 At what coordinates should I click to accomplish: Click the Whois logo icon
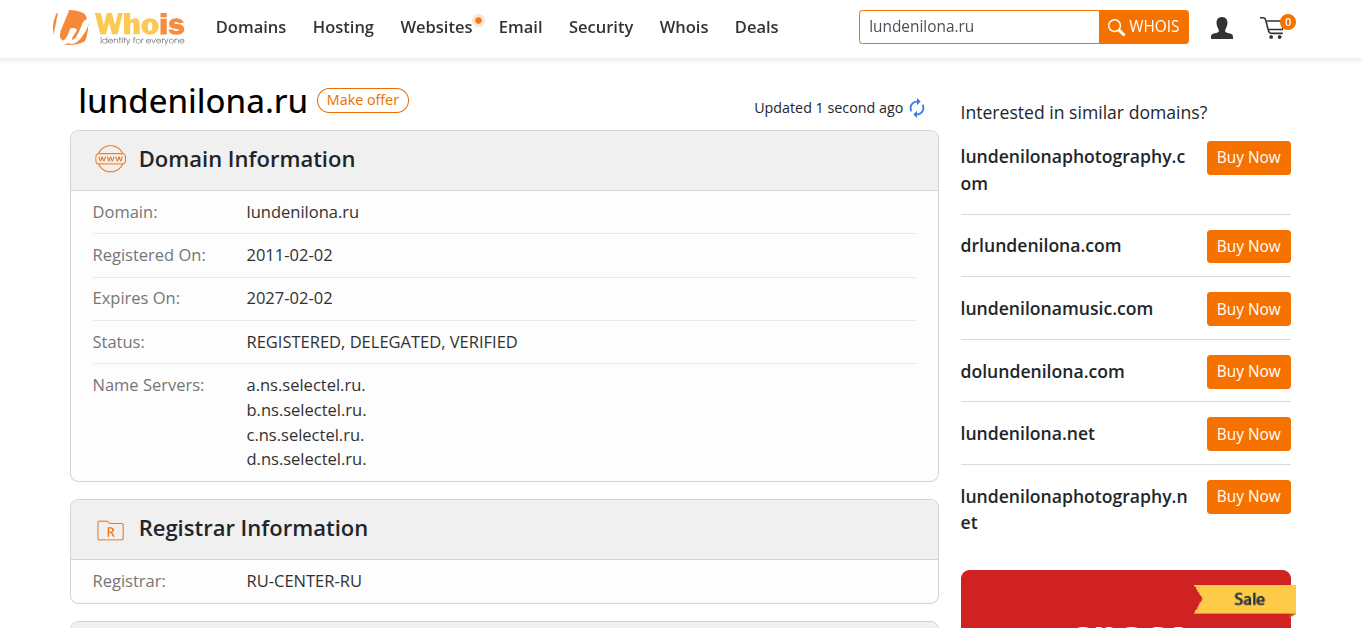tap(119, 27)
